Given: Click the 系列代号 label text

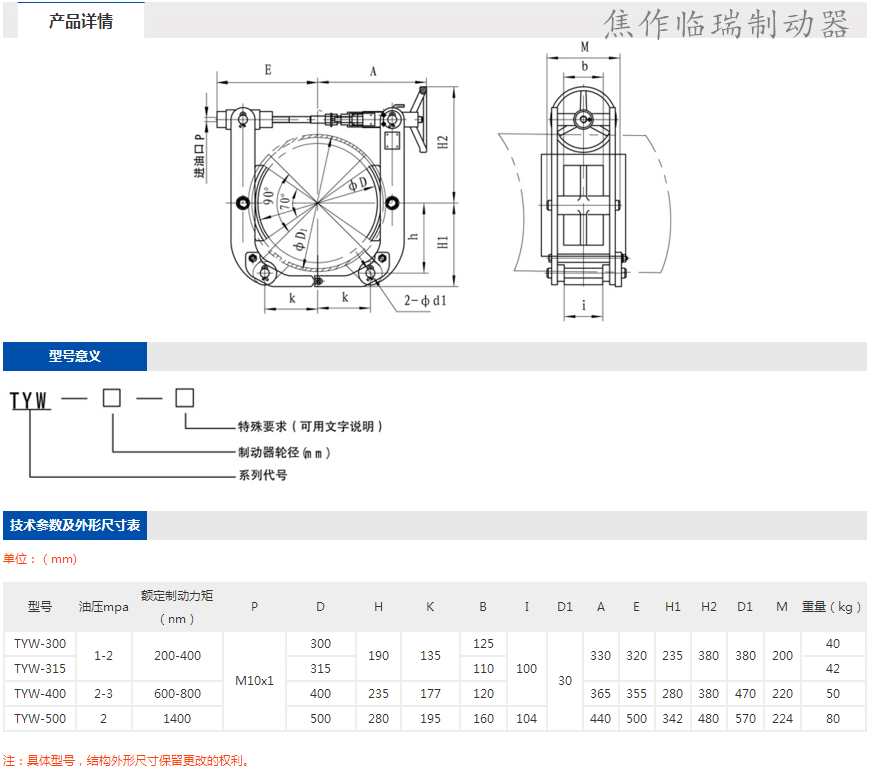Looking at the screenshot, I should coord(262,475).
